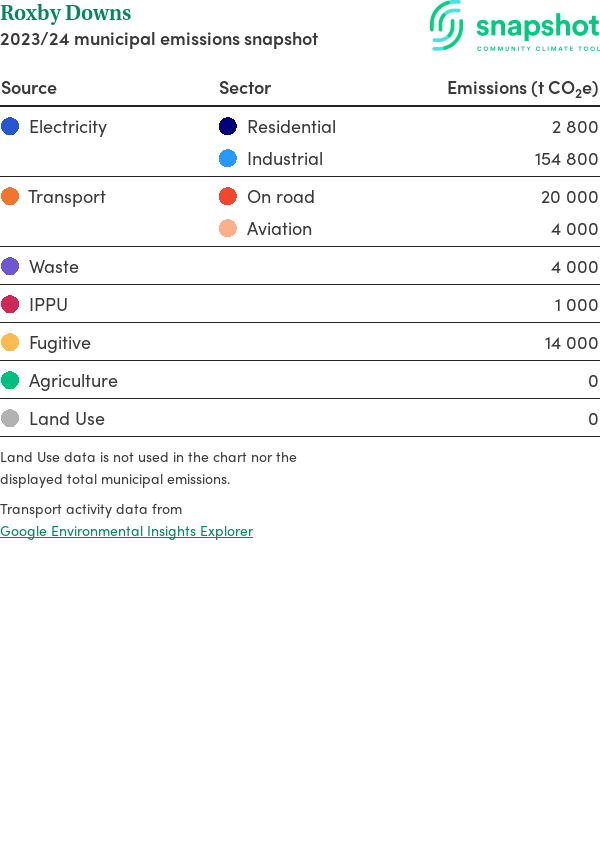Click the Snapshot climate tool logo
600x850 pixels.
tap(514, 27)
